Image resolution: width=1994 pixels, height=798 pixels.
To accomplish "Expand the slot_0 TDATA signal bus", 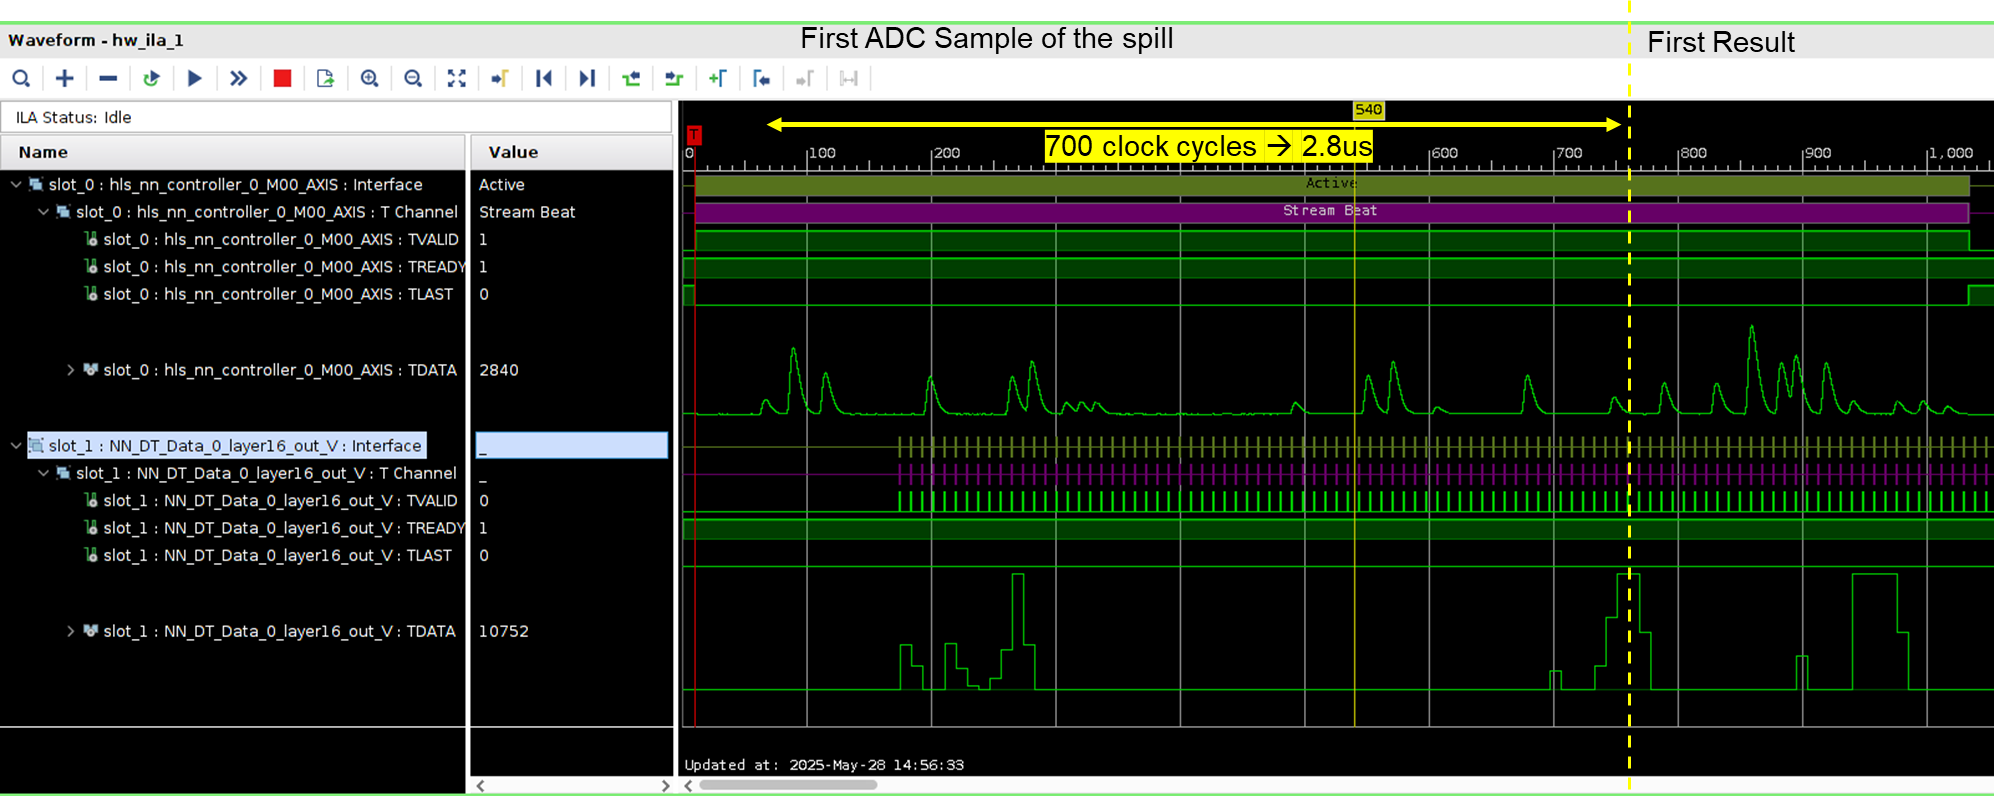I will pyautogui.click(x=70, y=370).
